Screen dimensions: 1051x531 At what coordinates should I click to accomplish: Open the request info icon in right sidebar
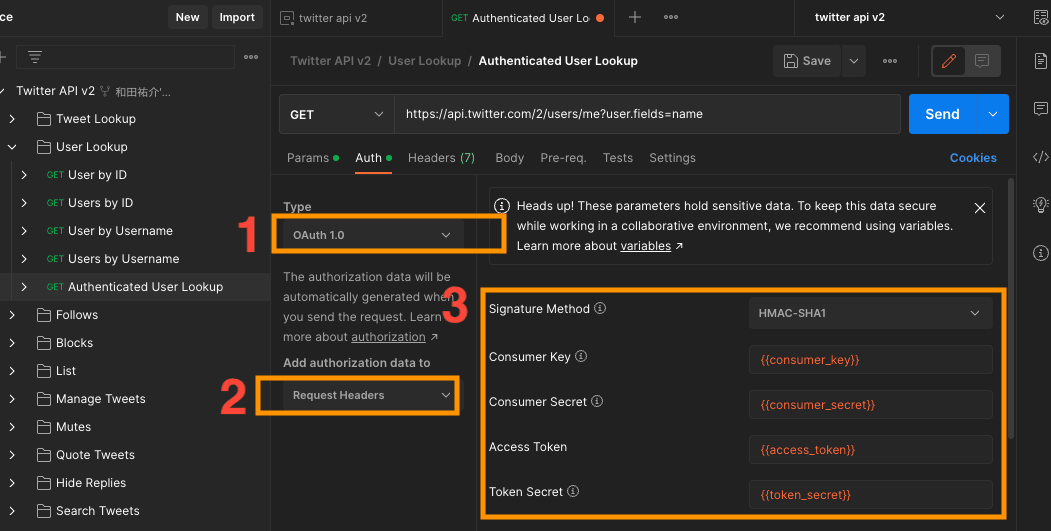click(x=1040, y=253)
